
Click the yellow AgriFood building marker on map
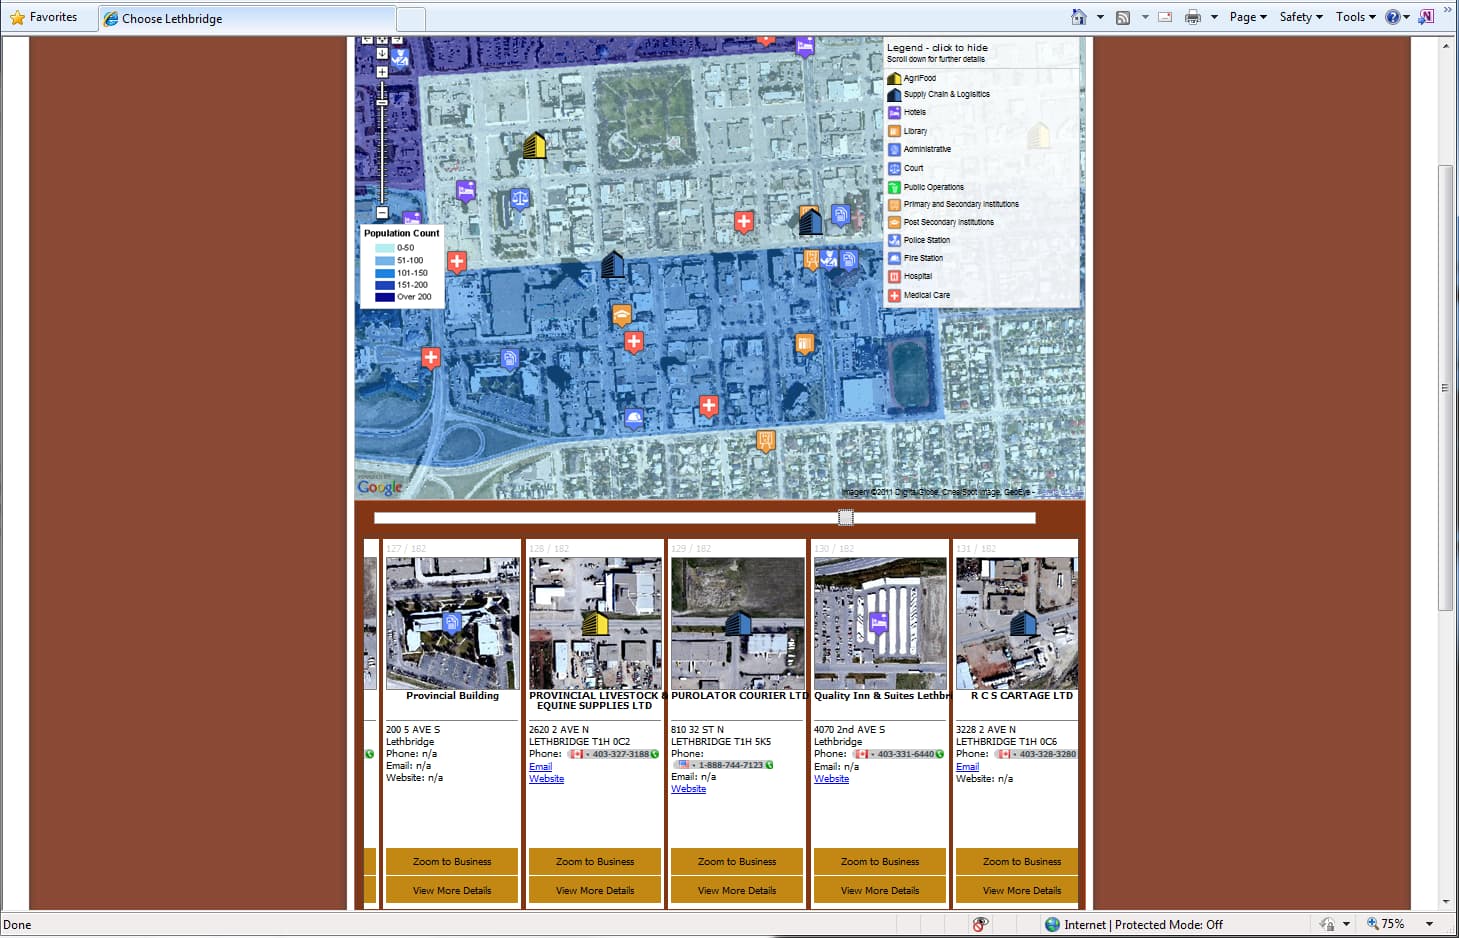[x=535, y=146]
